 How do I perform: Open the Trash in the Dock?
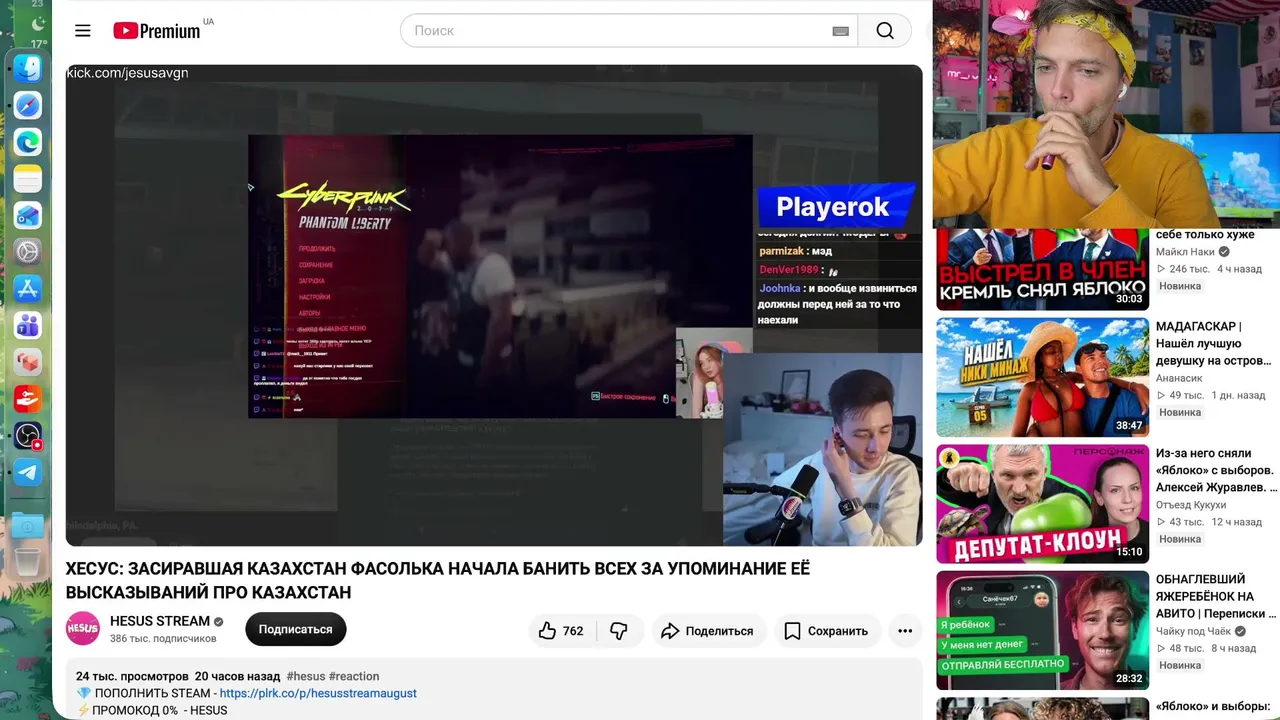[x=28, y=562]
